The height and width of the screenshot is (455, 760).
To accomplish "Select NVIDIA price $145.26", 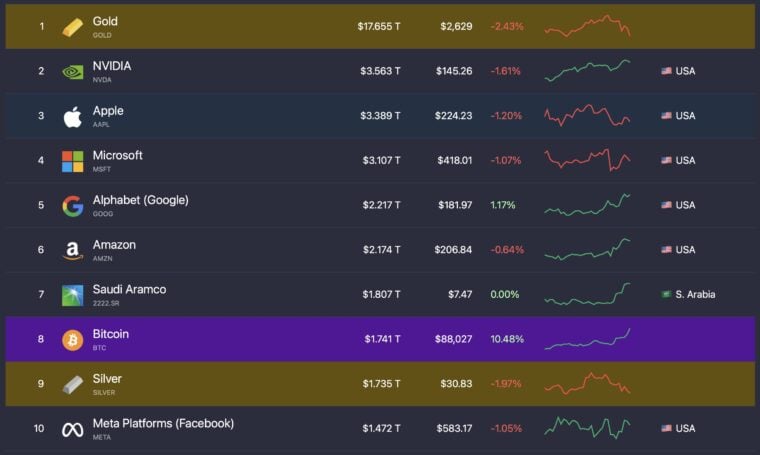I will pos(454,71).
